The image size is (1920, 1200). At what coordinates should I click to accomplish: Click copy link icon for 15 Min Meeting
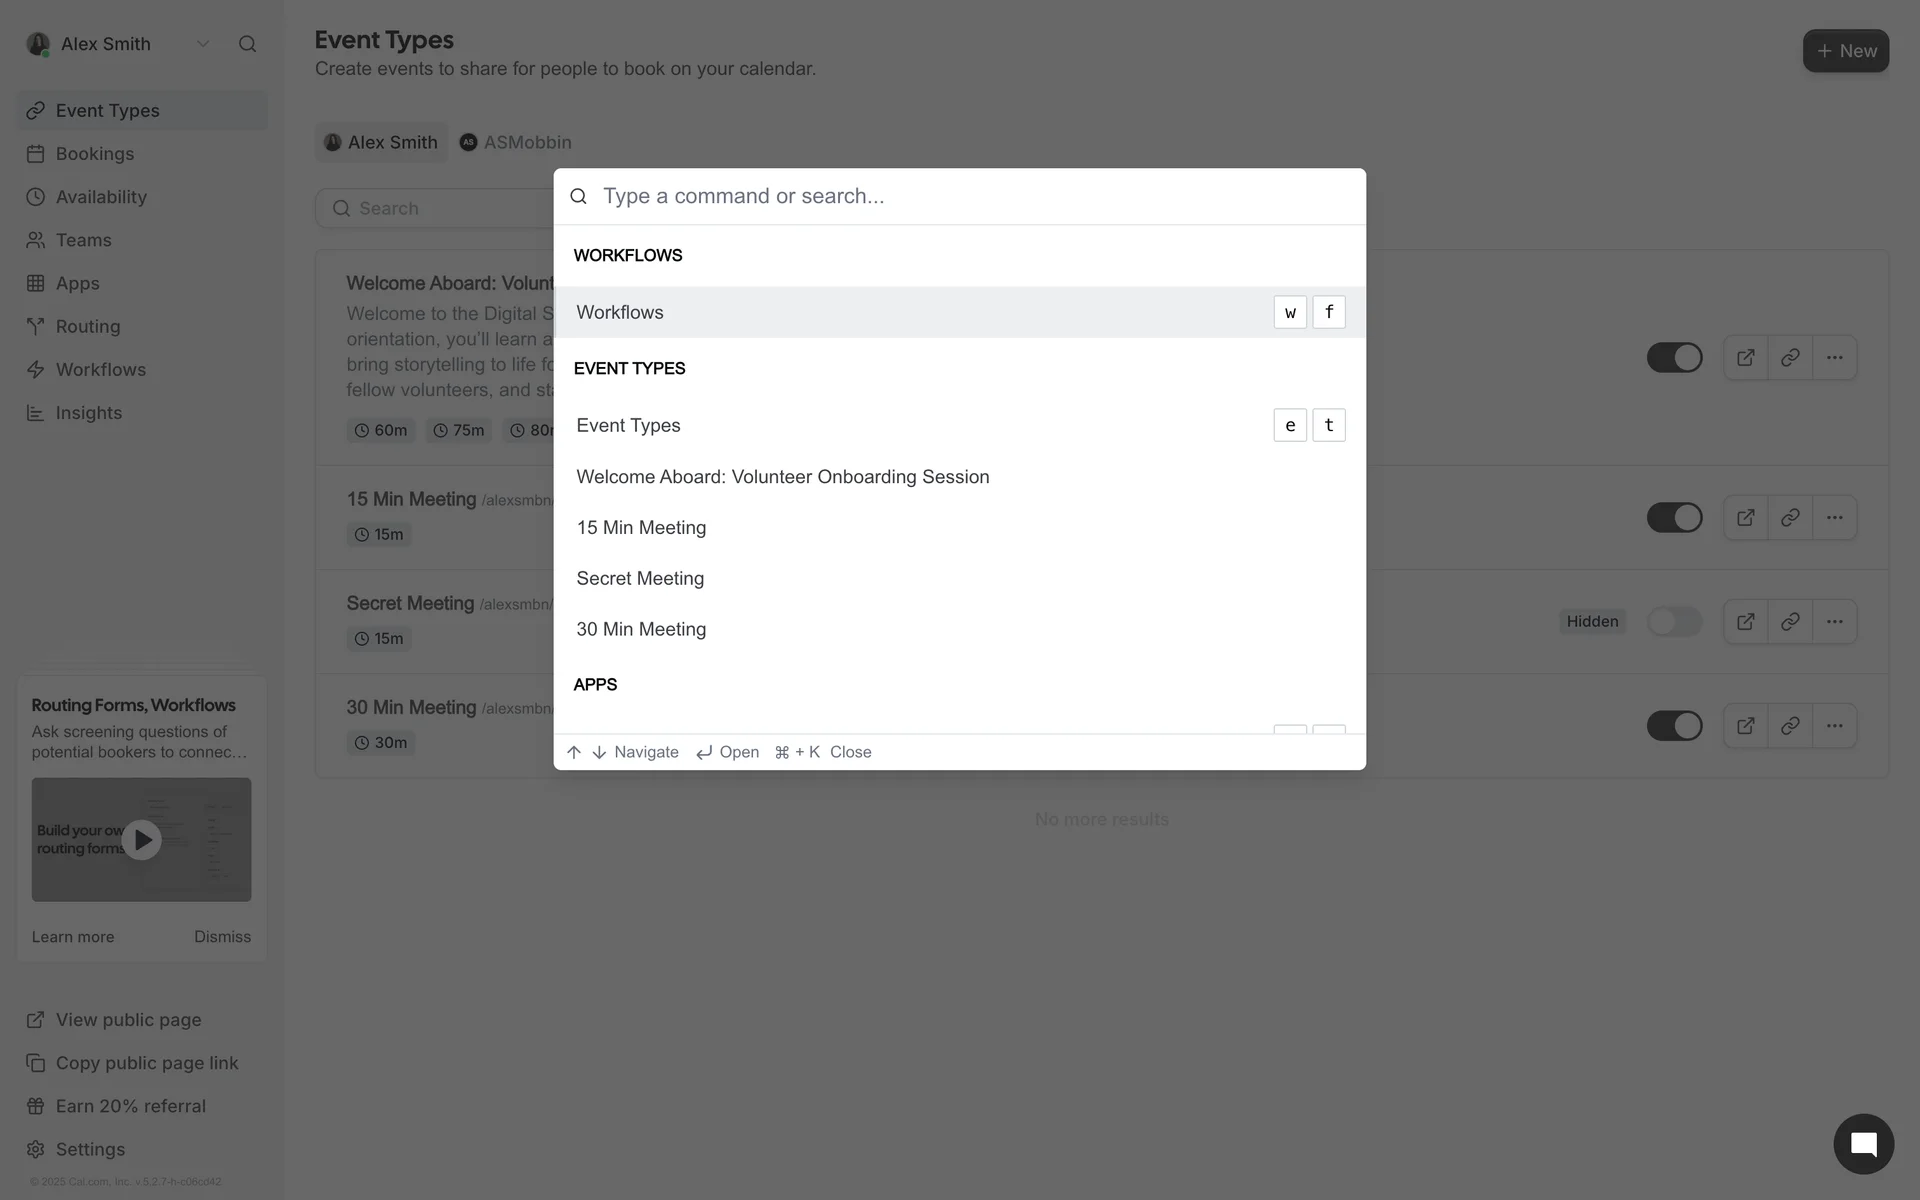click(x=1790, y=518)
